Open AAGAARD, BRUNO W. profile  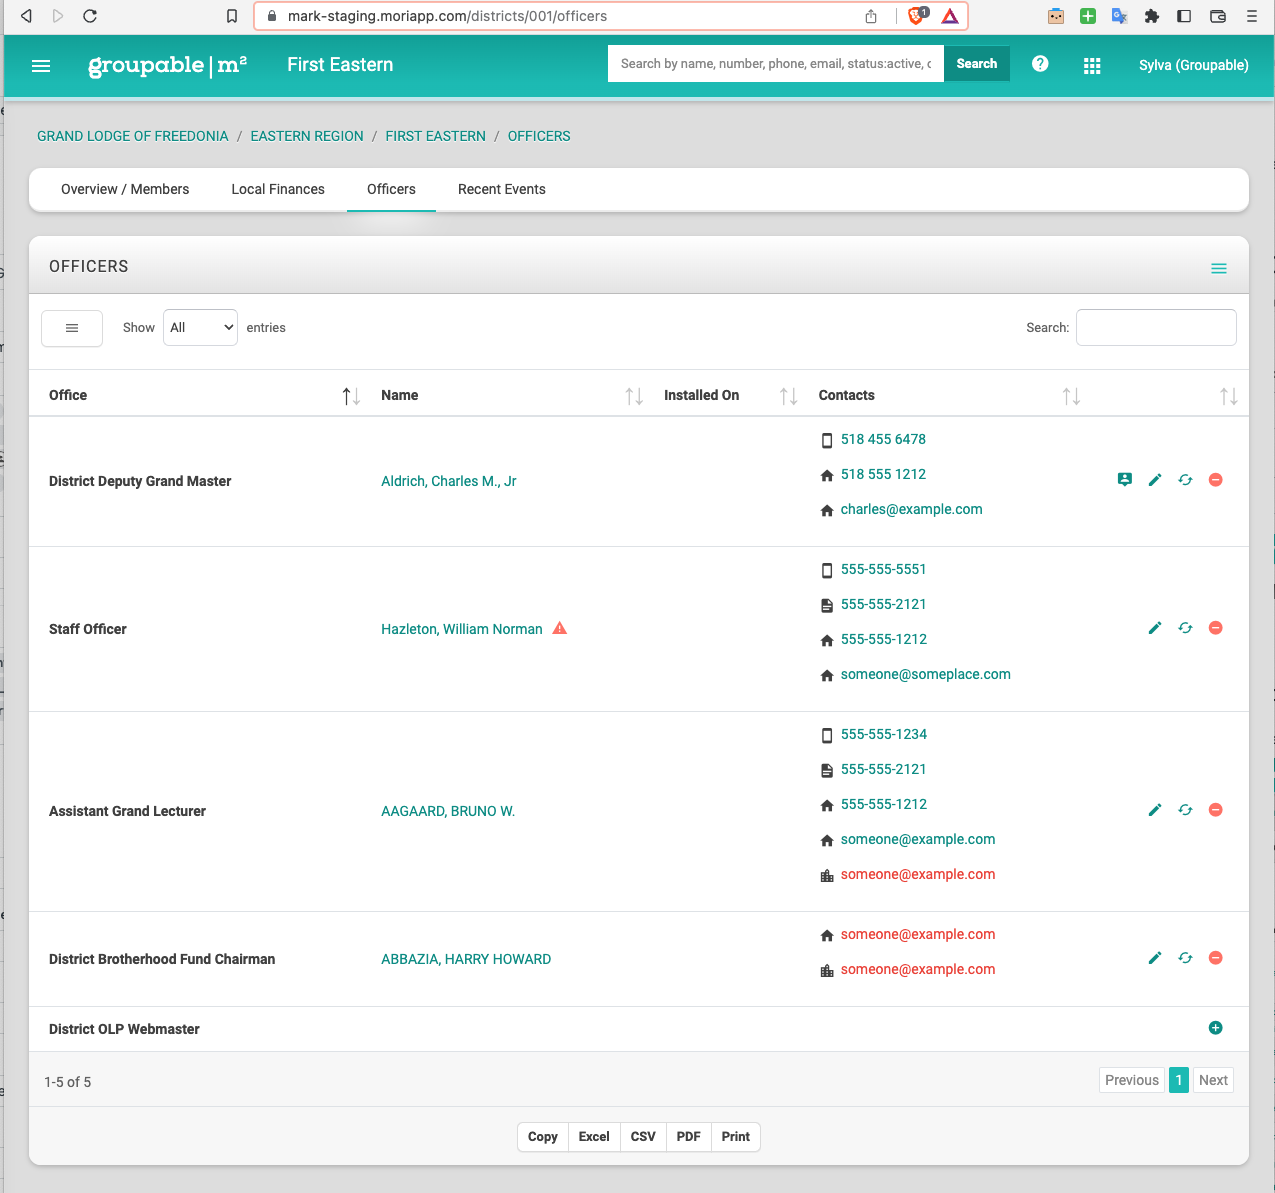tap(448, 811)
